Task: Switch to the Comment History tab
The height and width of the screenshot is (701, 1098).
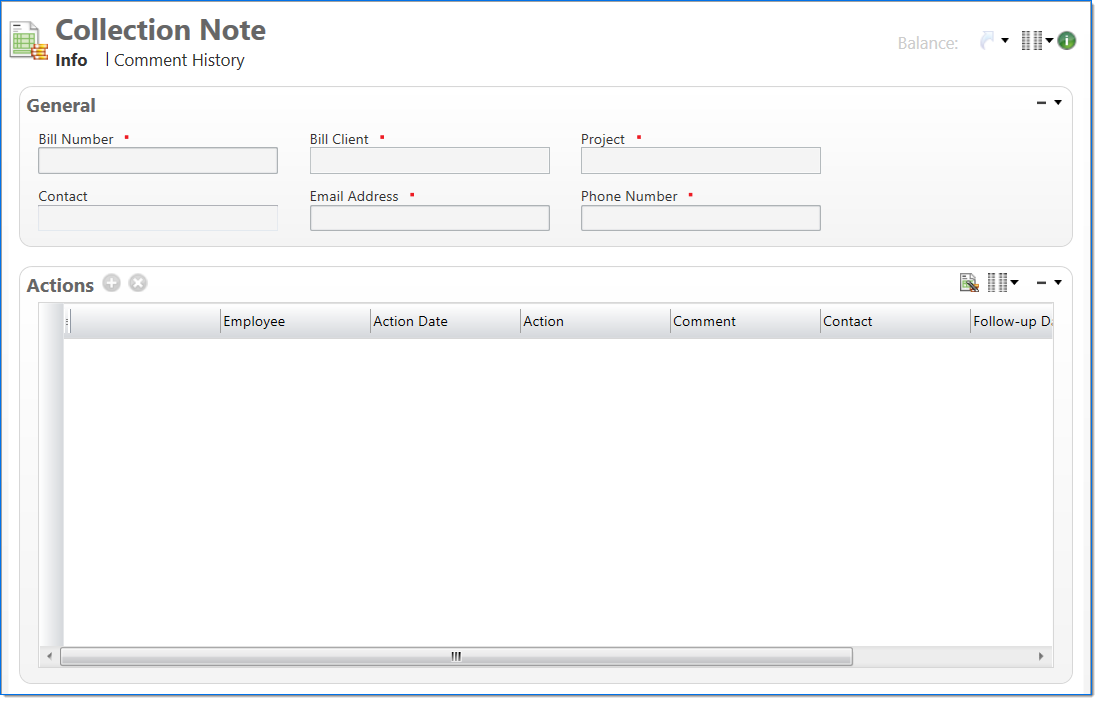Action: [x=179, y=60]
